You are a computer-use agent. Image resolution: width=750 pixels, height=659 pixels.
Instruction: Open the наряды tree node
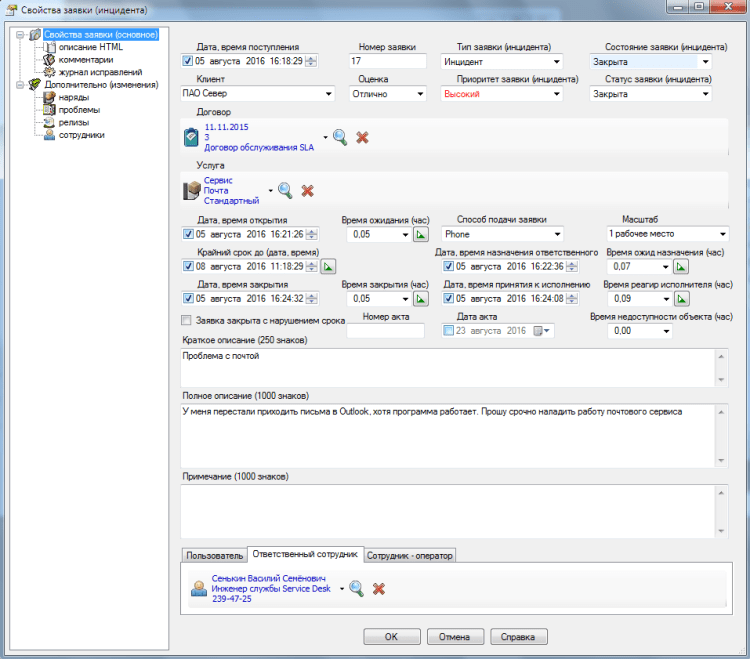[x=74, y=97]
